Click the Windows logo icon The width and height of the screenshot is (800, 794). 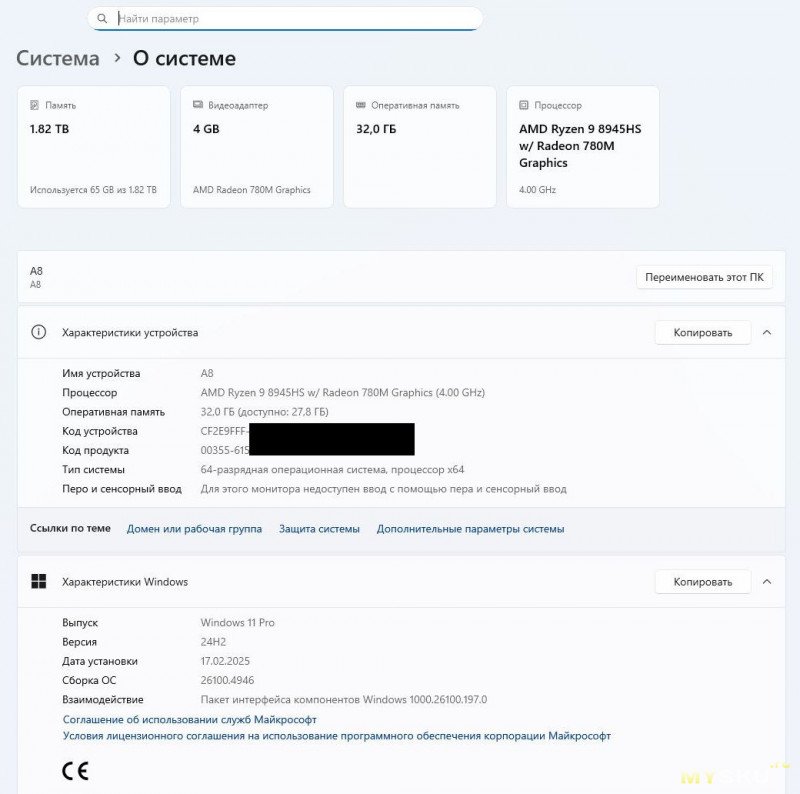38,581
